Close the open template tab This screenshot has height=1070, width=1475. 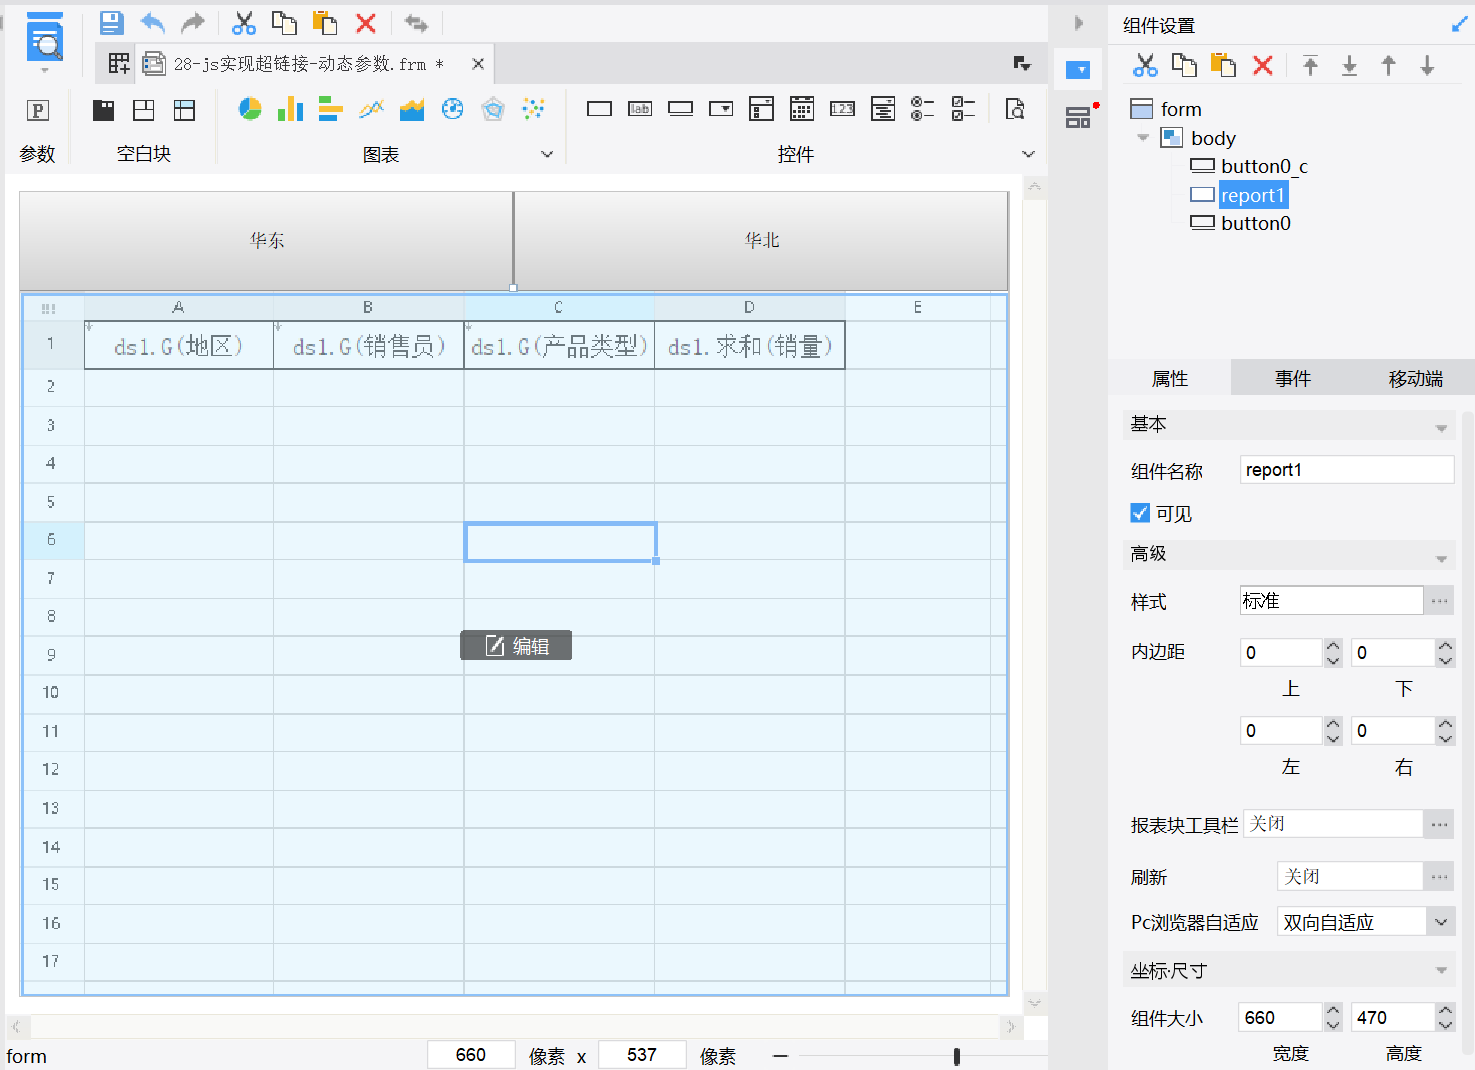click(478, 64)
